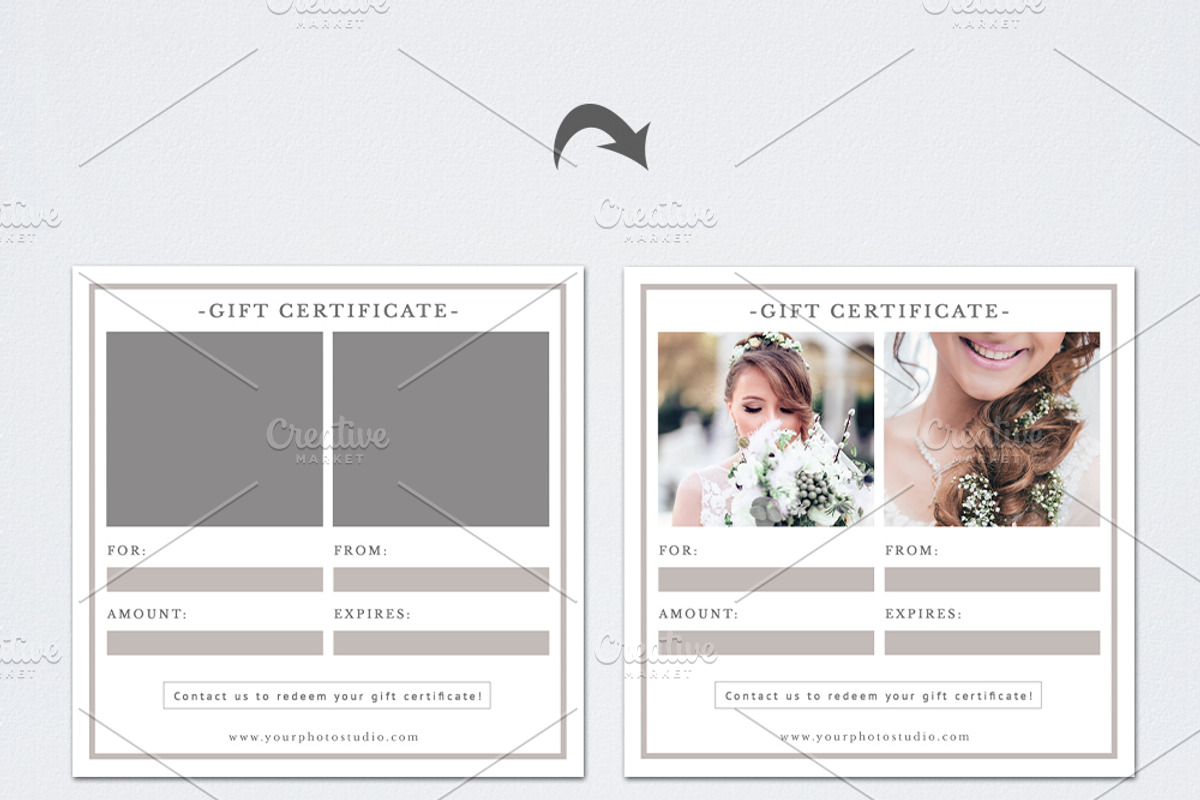The width and height of the screenshot is (1200, 800).
Task: Click left template's Contact us to redeem box
Action: pos(327,696)
